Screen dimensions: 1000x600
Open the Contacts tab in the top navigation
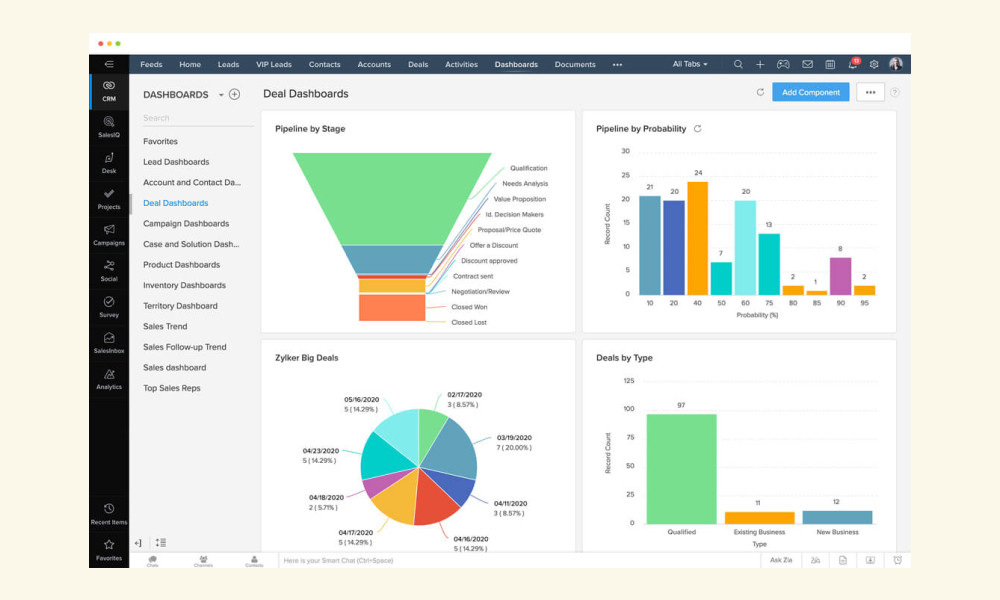tap(325, 64)
